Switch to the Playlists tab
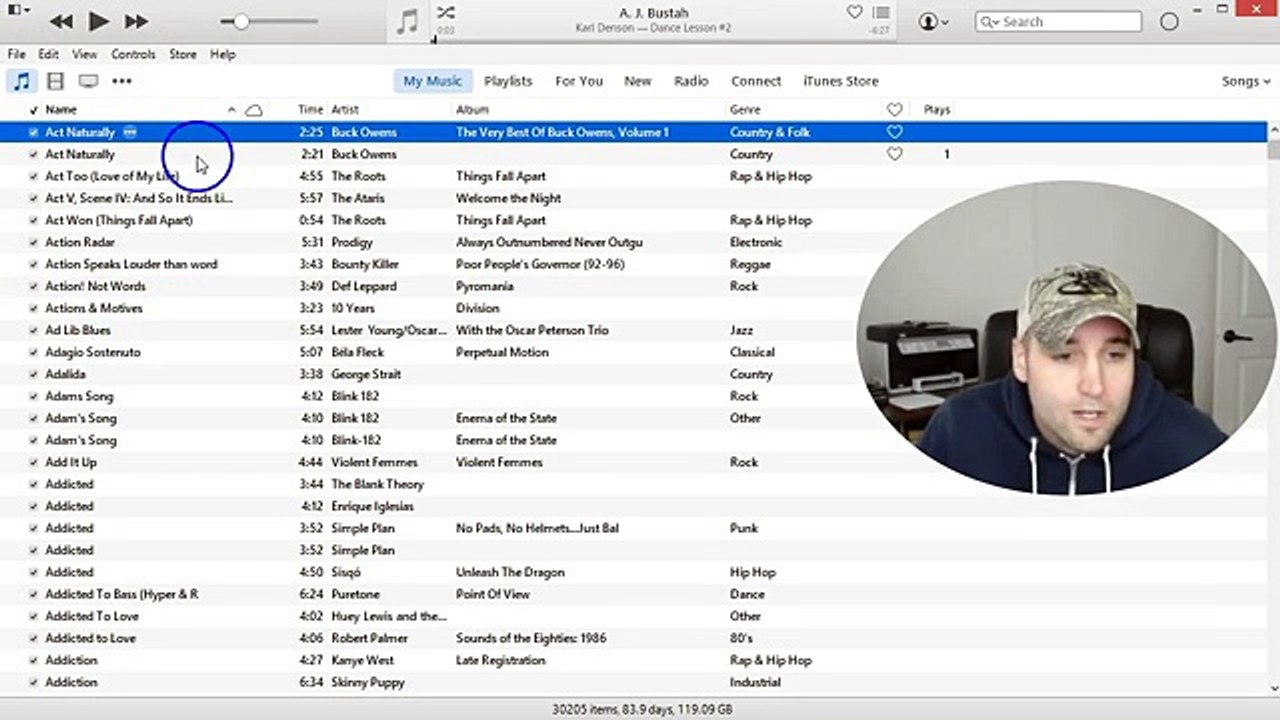This screenshot has width=1280, height=720. [508, 81]
